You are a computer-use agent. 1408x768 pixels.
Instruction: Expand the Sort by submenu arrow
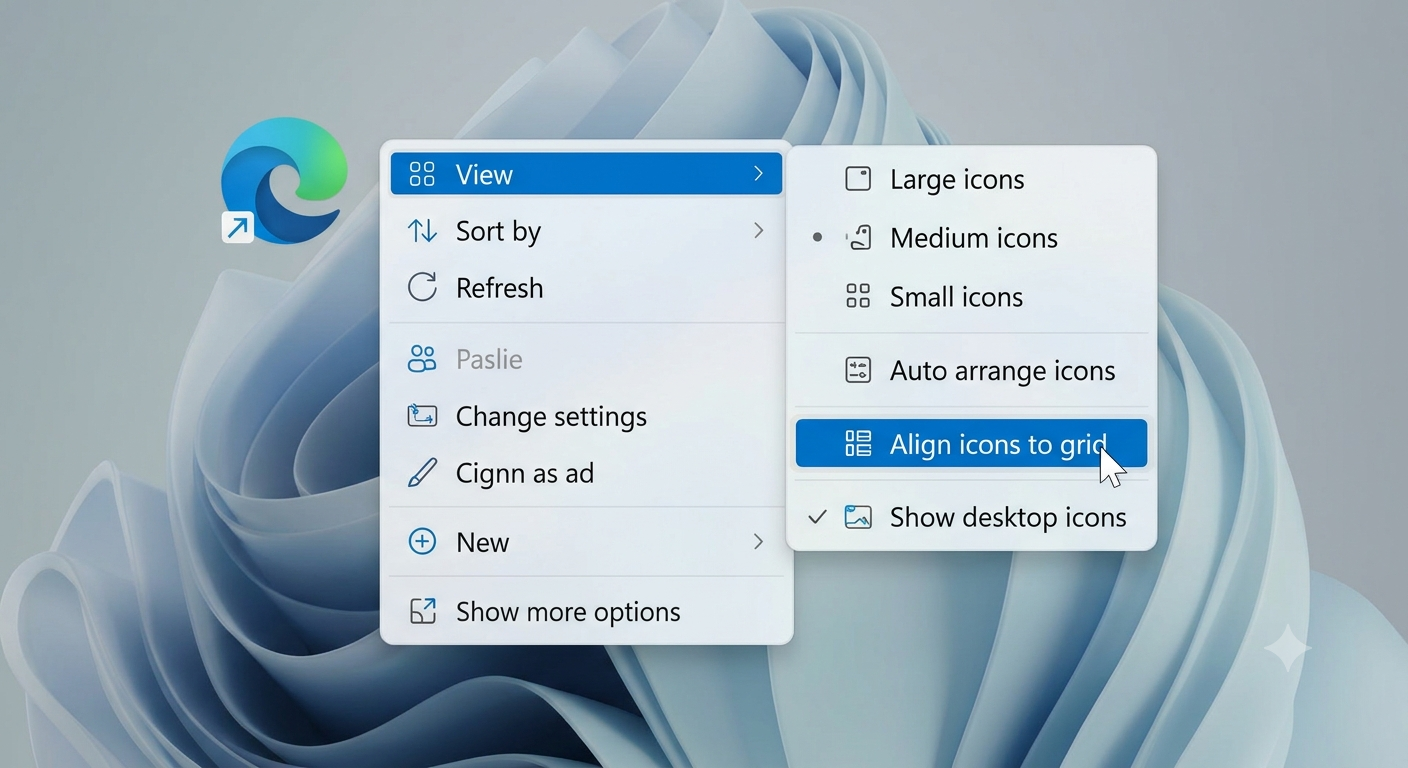pyautogui.click(x=759, y=231)
